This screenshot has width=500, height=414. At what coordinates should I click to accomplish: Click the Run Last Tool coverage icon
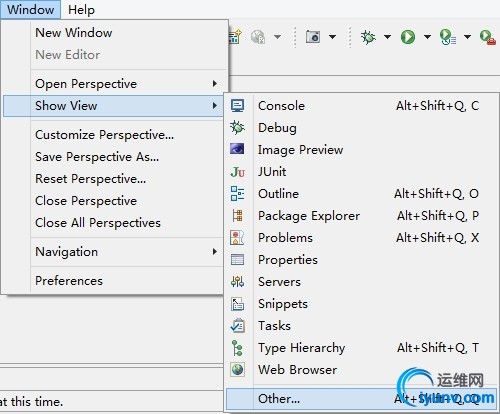coord(448,37)
